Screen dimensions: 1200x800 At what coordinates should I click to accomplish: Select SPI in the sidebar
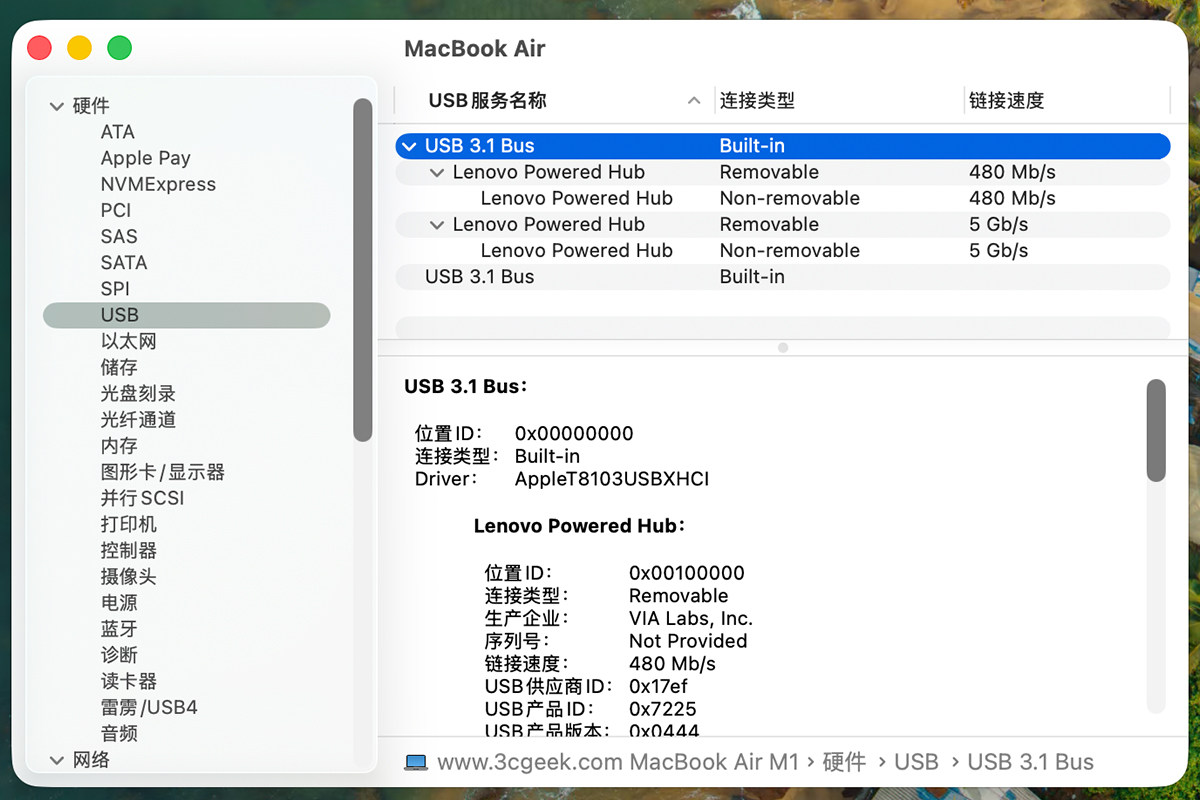[x=115, y=289]
